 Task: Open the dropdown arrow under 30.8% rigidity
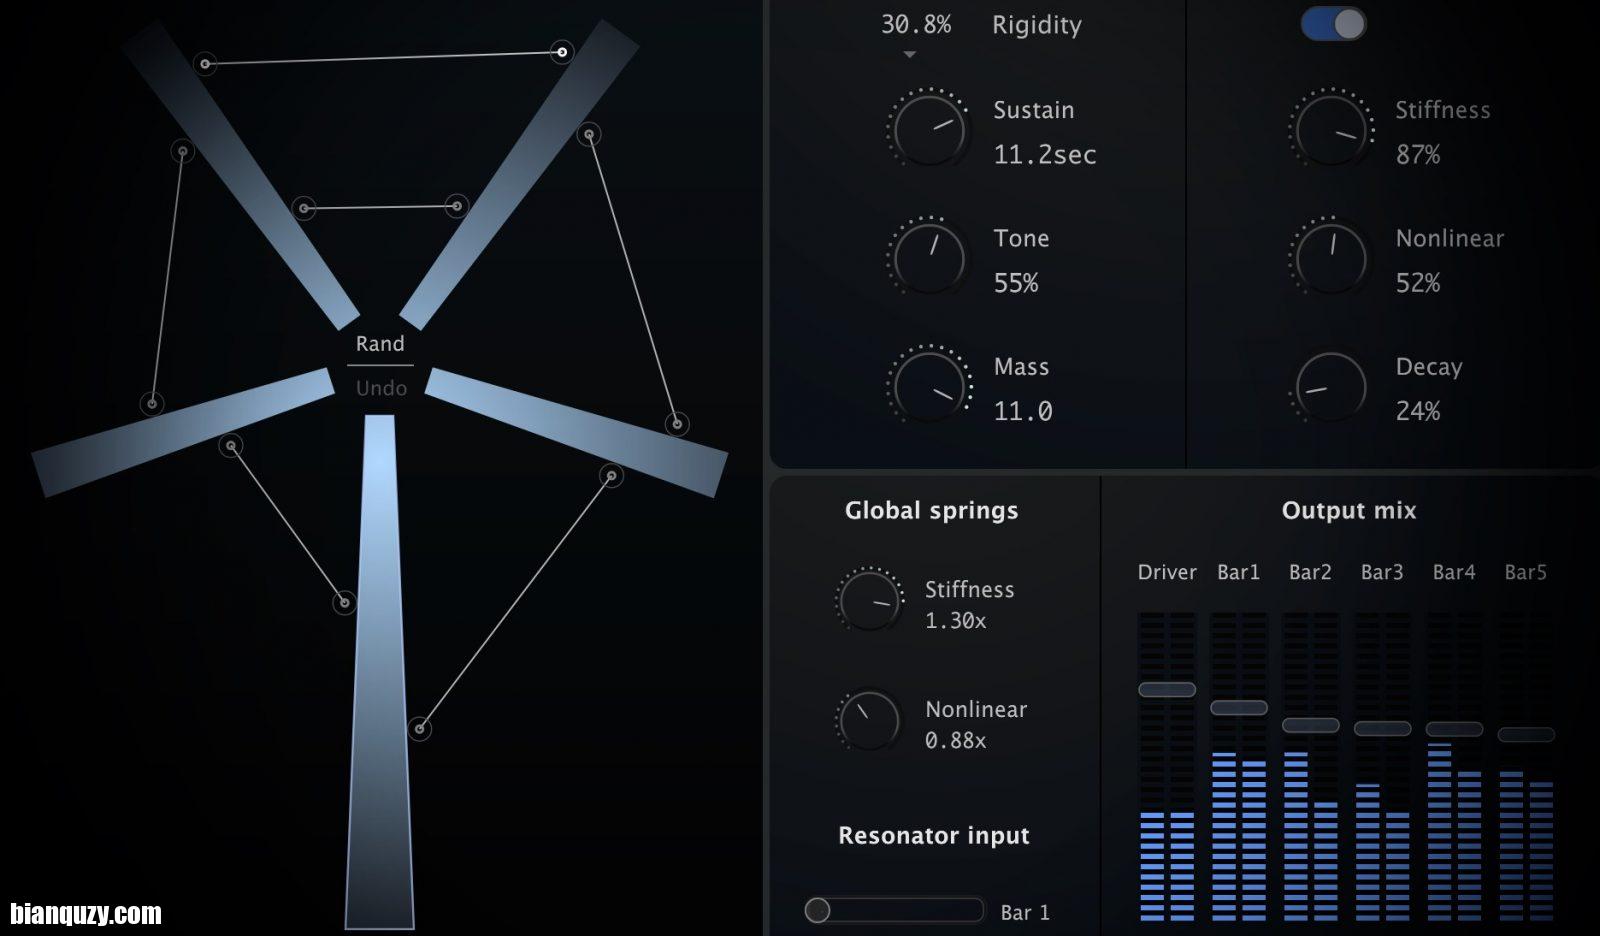[909, 55]
